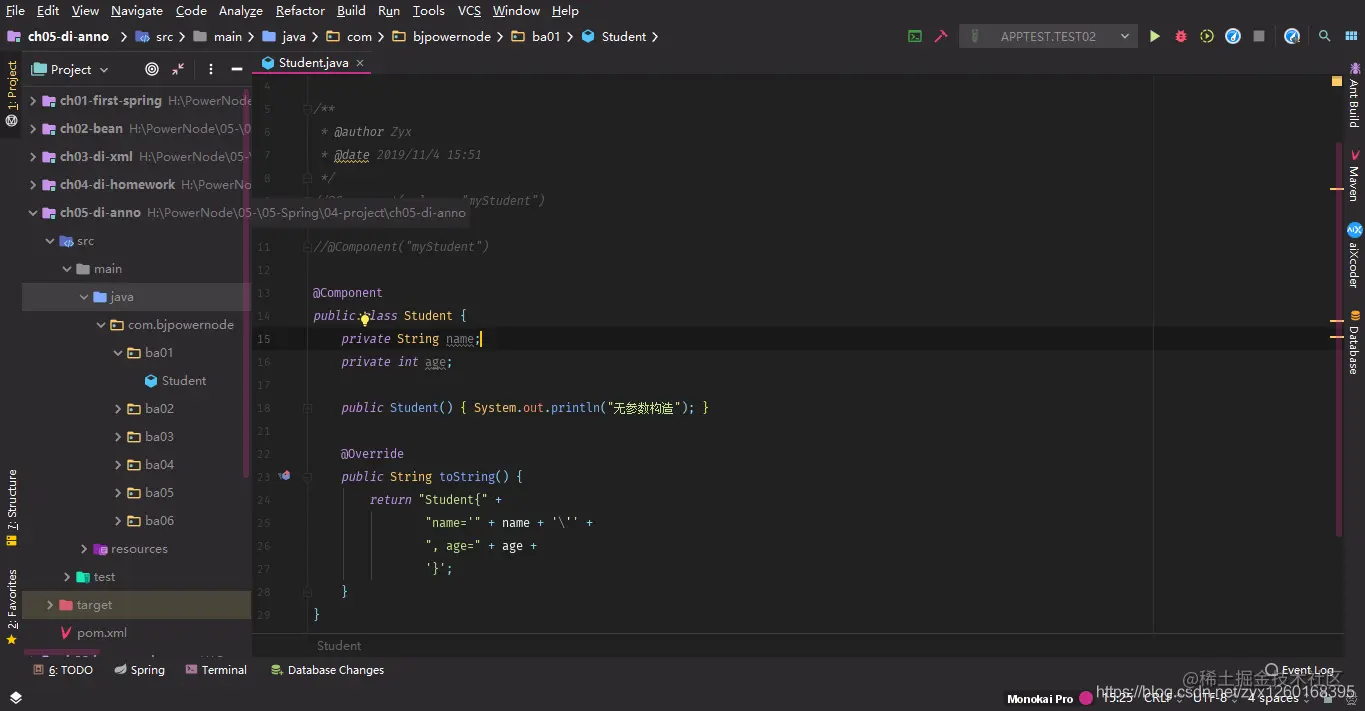1365x711 pixels.
Task: Expand the test folder
Action: [x=67, y=577]
